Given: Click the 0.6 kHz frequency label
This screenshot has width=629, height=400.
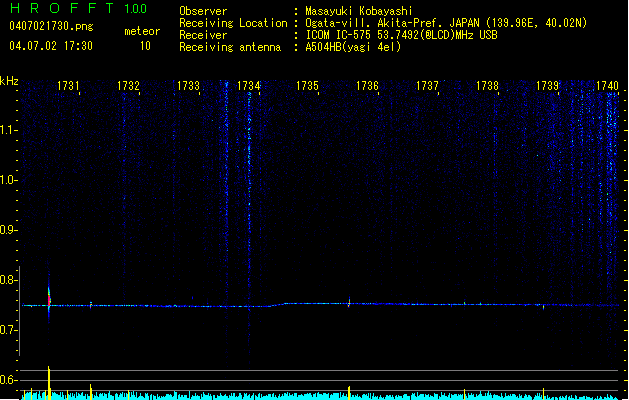Looking at the screenshot, I should click(x=8, y=380).
